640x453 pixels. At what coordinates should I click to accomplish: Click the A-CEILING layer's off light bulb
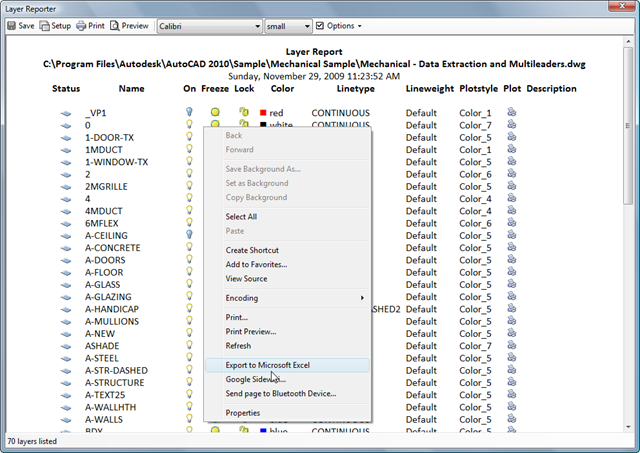(189, 233)
